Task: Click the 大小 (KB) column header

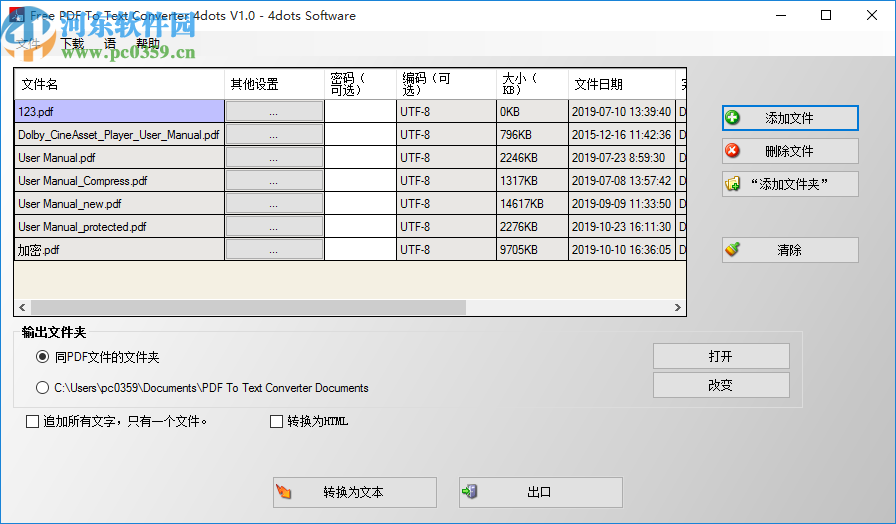Action: tap(532, 84)
